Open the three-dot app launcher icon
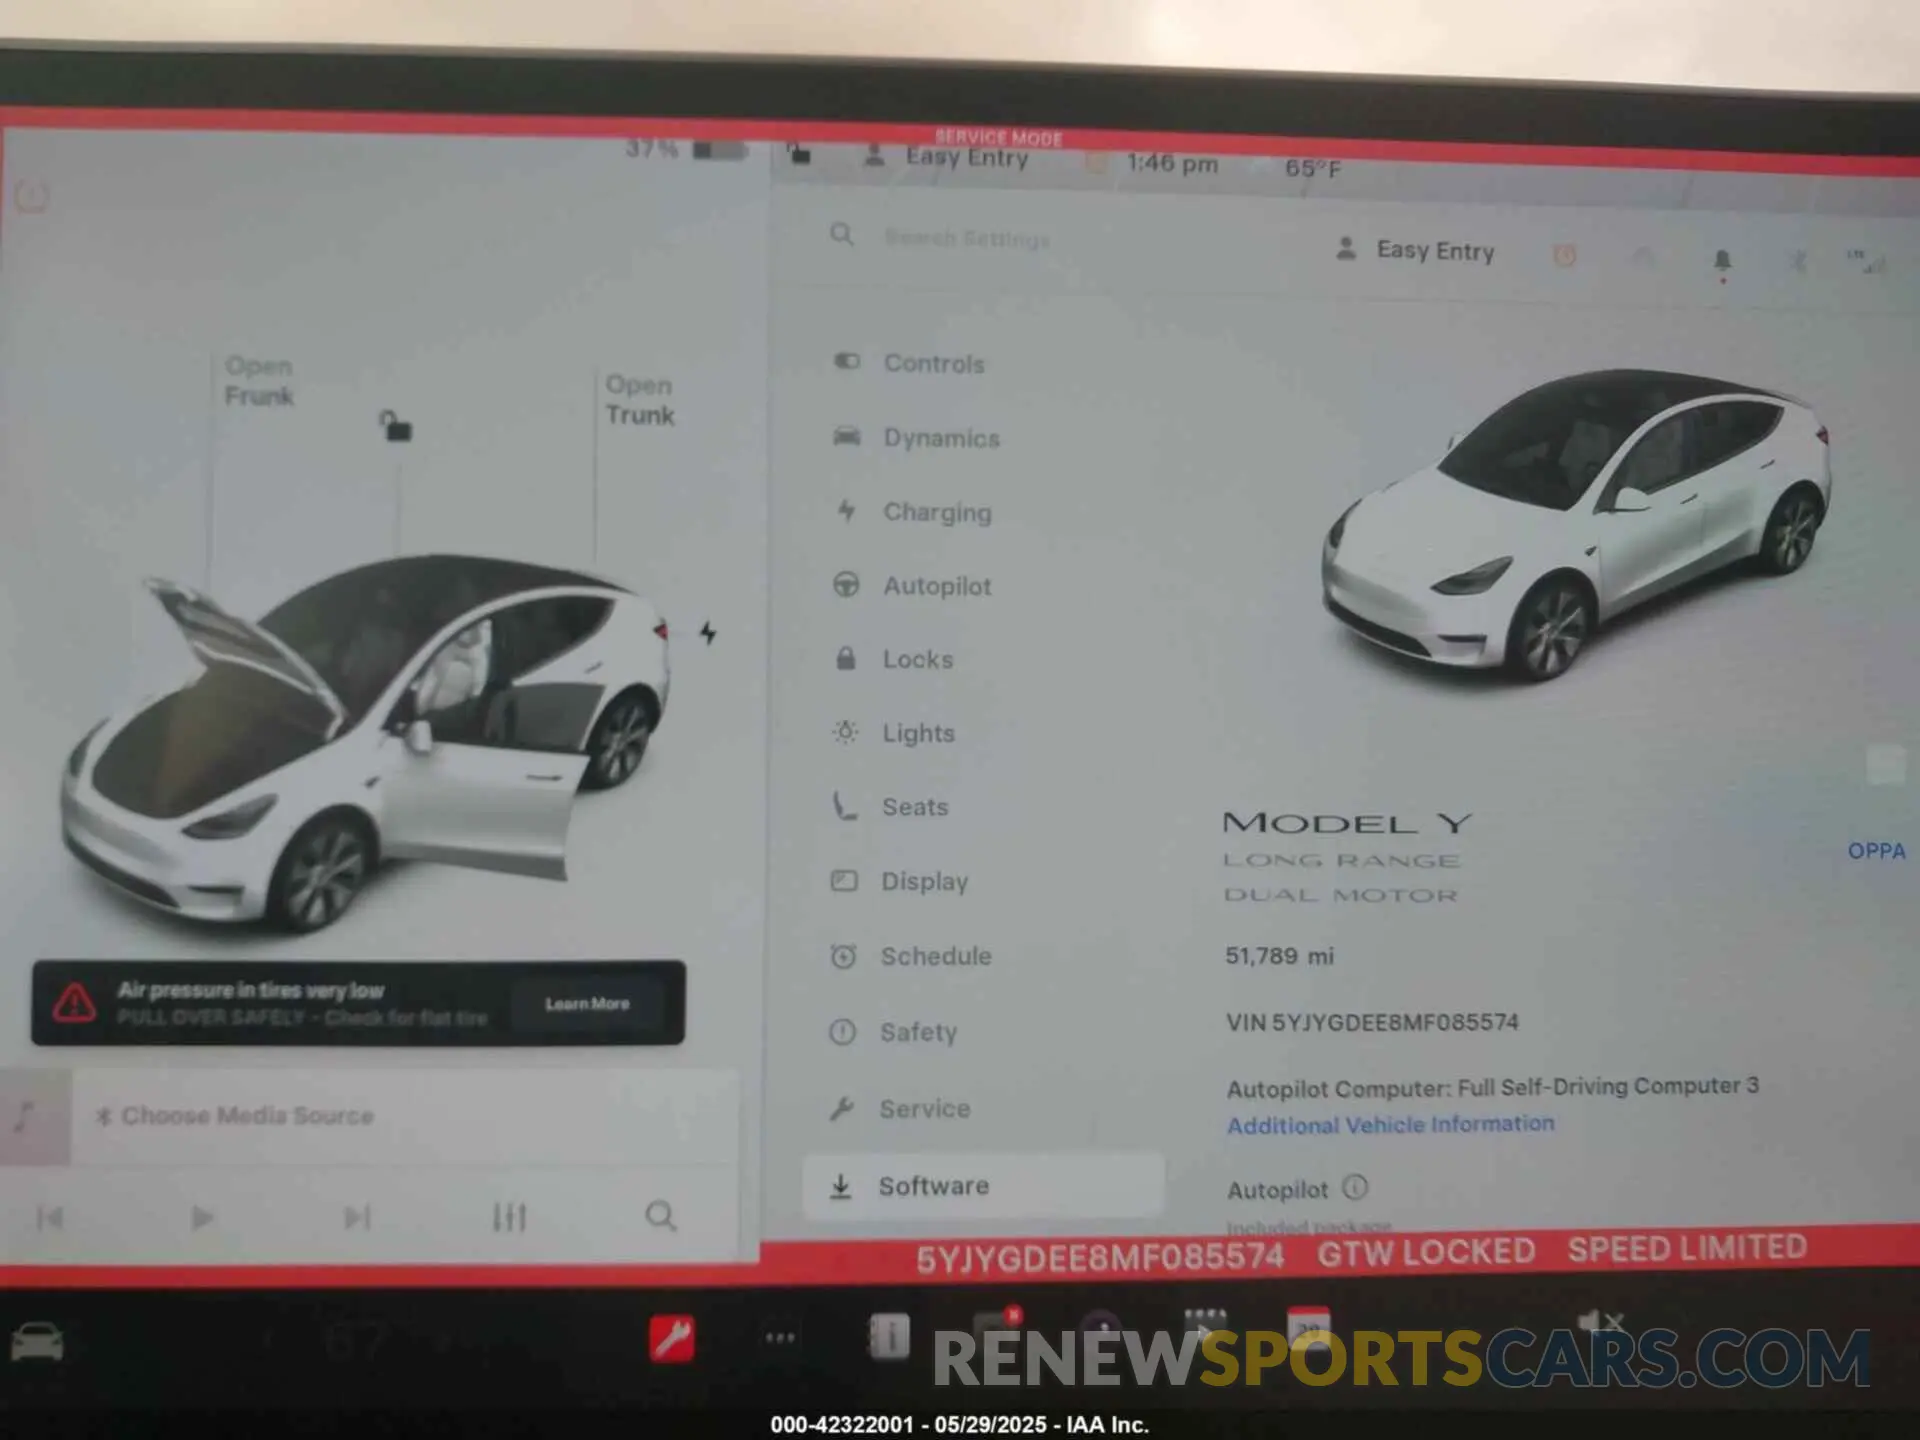The width and height of the screenshot is (1920, 1440). 780,1338
